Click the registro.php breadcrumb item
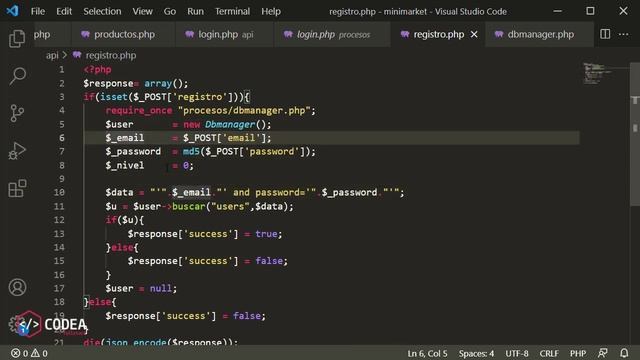640x360 pixels. pos(111,55)
